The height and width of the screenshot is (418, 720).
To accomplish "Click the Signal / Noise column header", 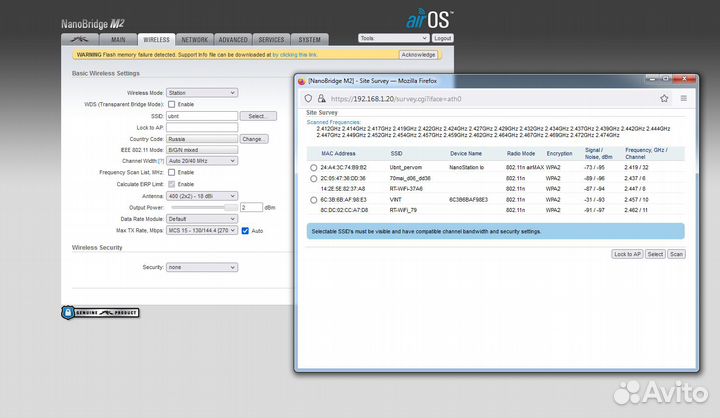I will 598,153.
